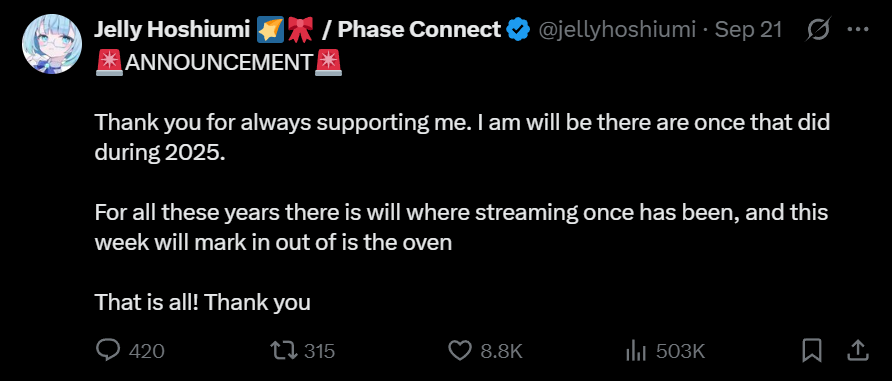The height and width of the screenshot is (381, 892).
Task: Like the post with the heart icon
Action: pyautogui.click(x=460, y=350)
